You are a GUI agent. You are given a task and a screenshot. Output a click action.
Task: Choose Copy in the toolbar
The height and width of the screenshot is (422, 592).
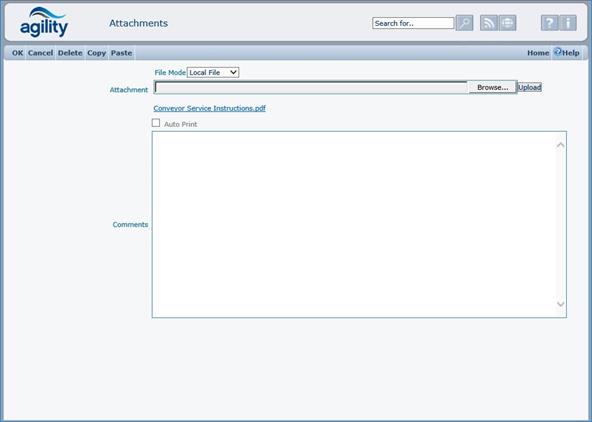[x=96, y=53]
